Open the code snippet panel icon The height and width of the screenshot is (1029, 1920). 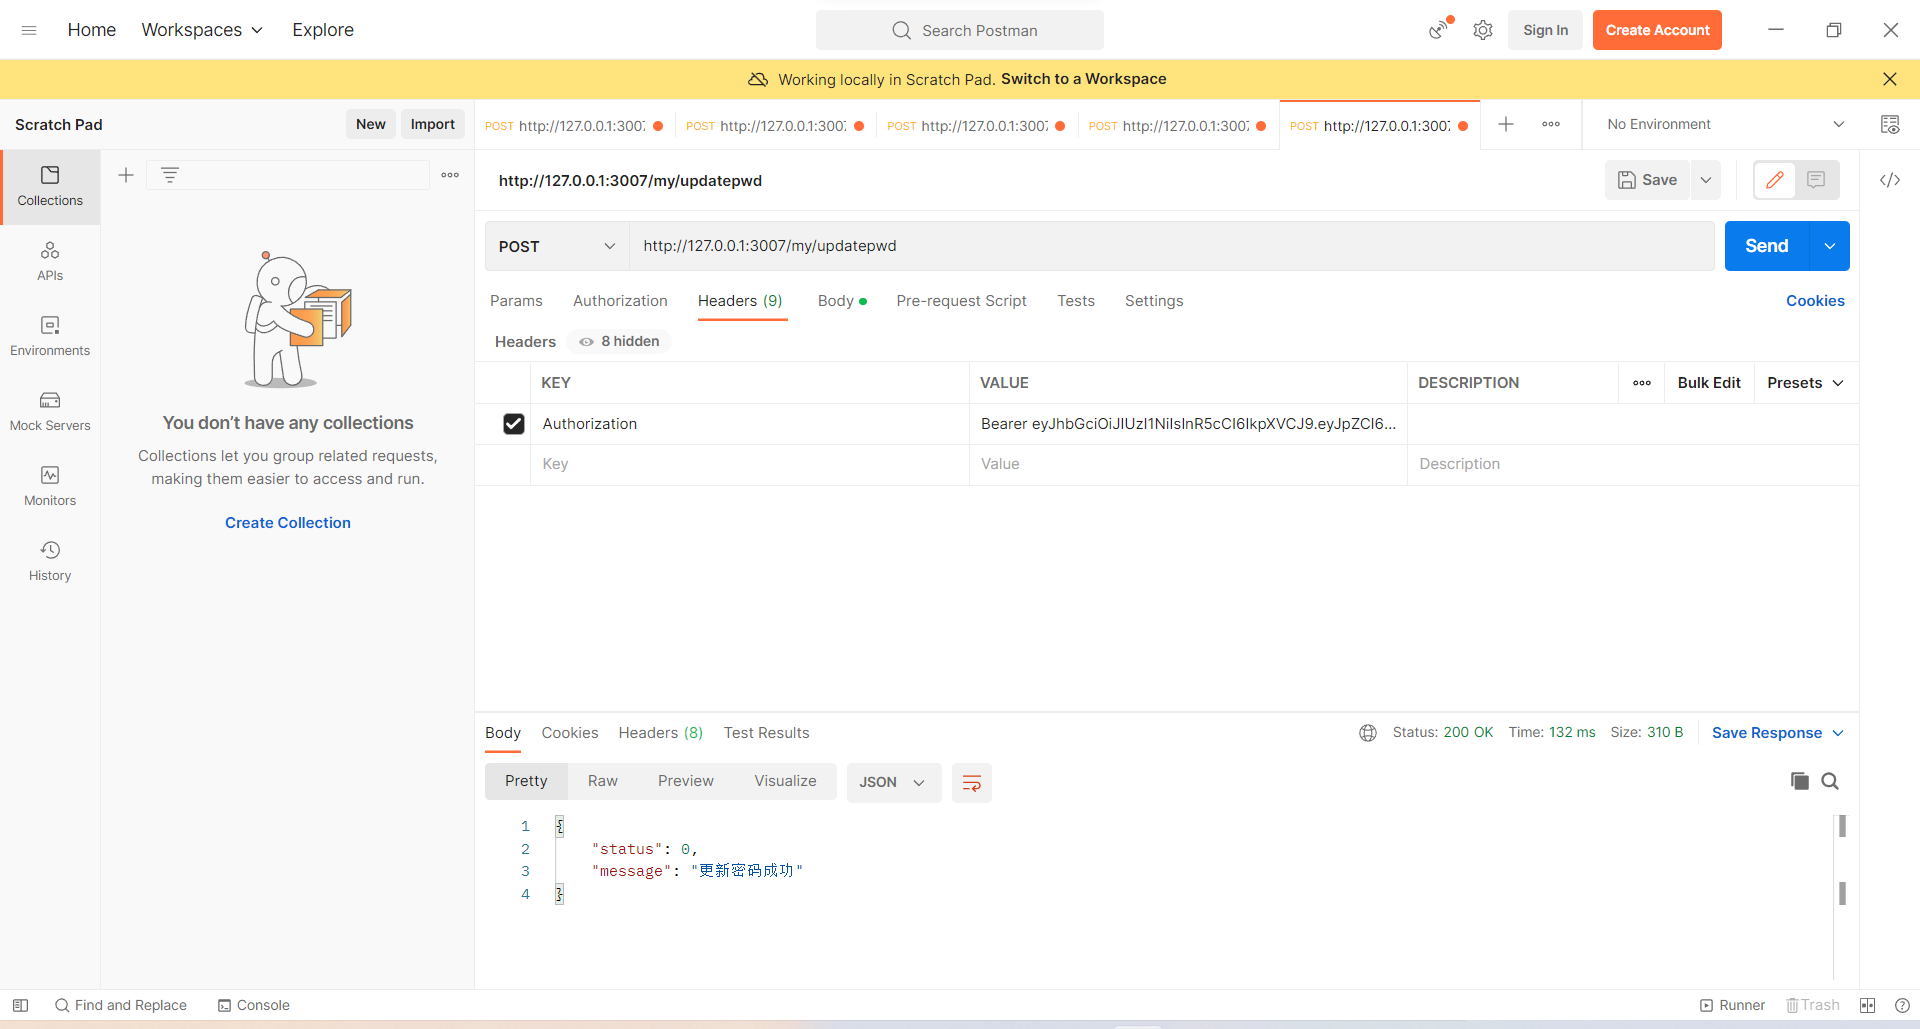pos(1889,180)
